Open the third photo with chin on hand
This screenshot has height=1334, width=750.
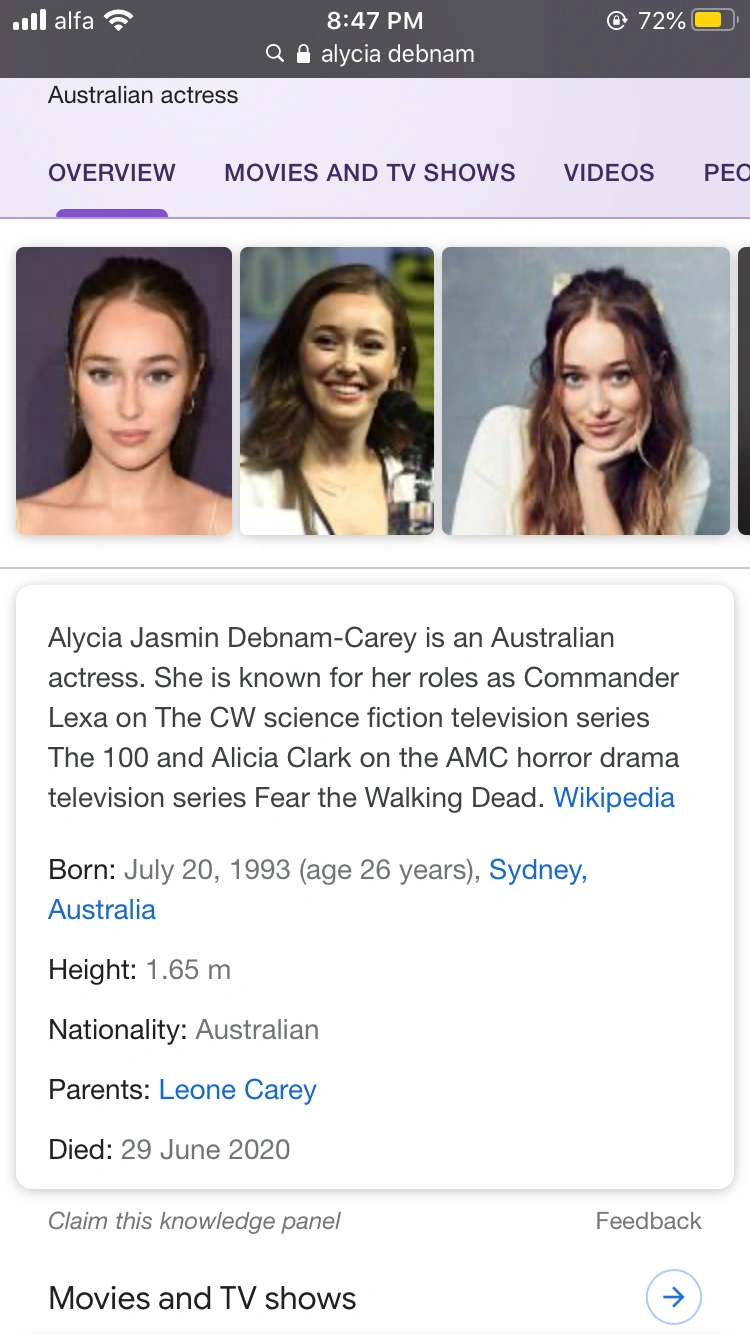click(x=586, y=391)
